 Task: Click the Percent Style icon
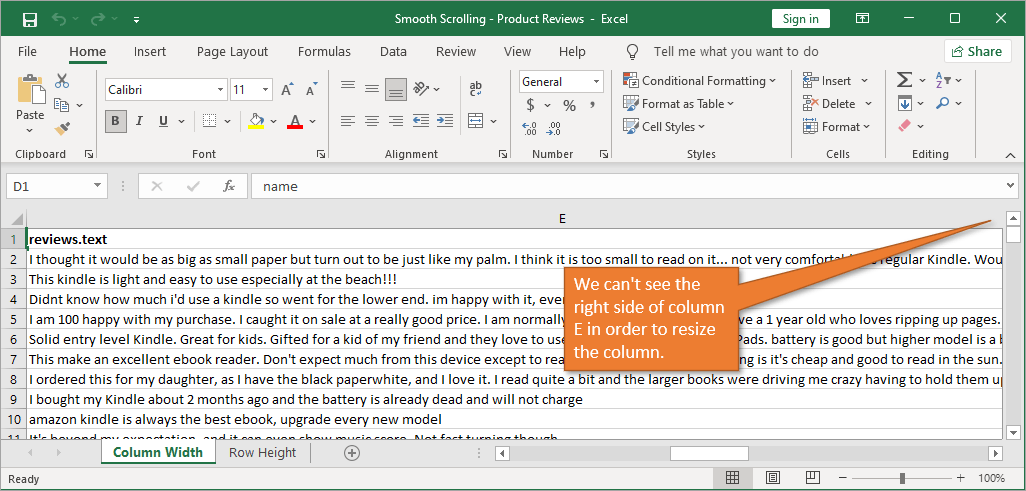point(569,105)
